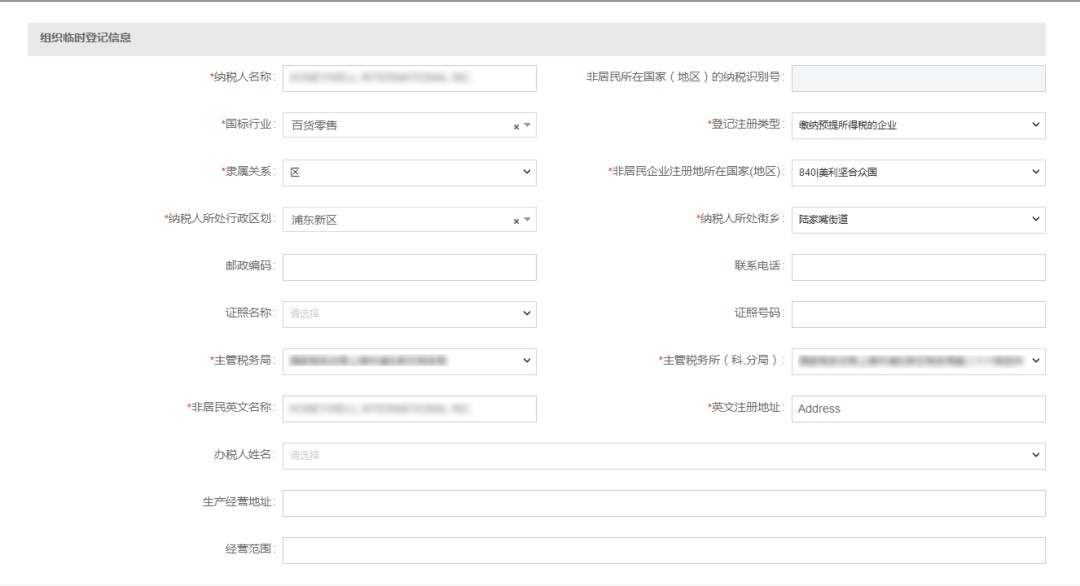Click the 纳税人名称 input field
Screen dimensions: 1080x586
point(409,78)
